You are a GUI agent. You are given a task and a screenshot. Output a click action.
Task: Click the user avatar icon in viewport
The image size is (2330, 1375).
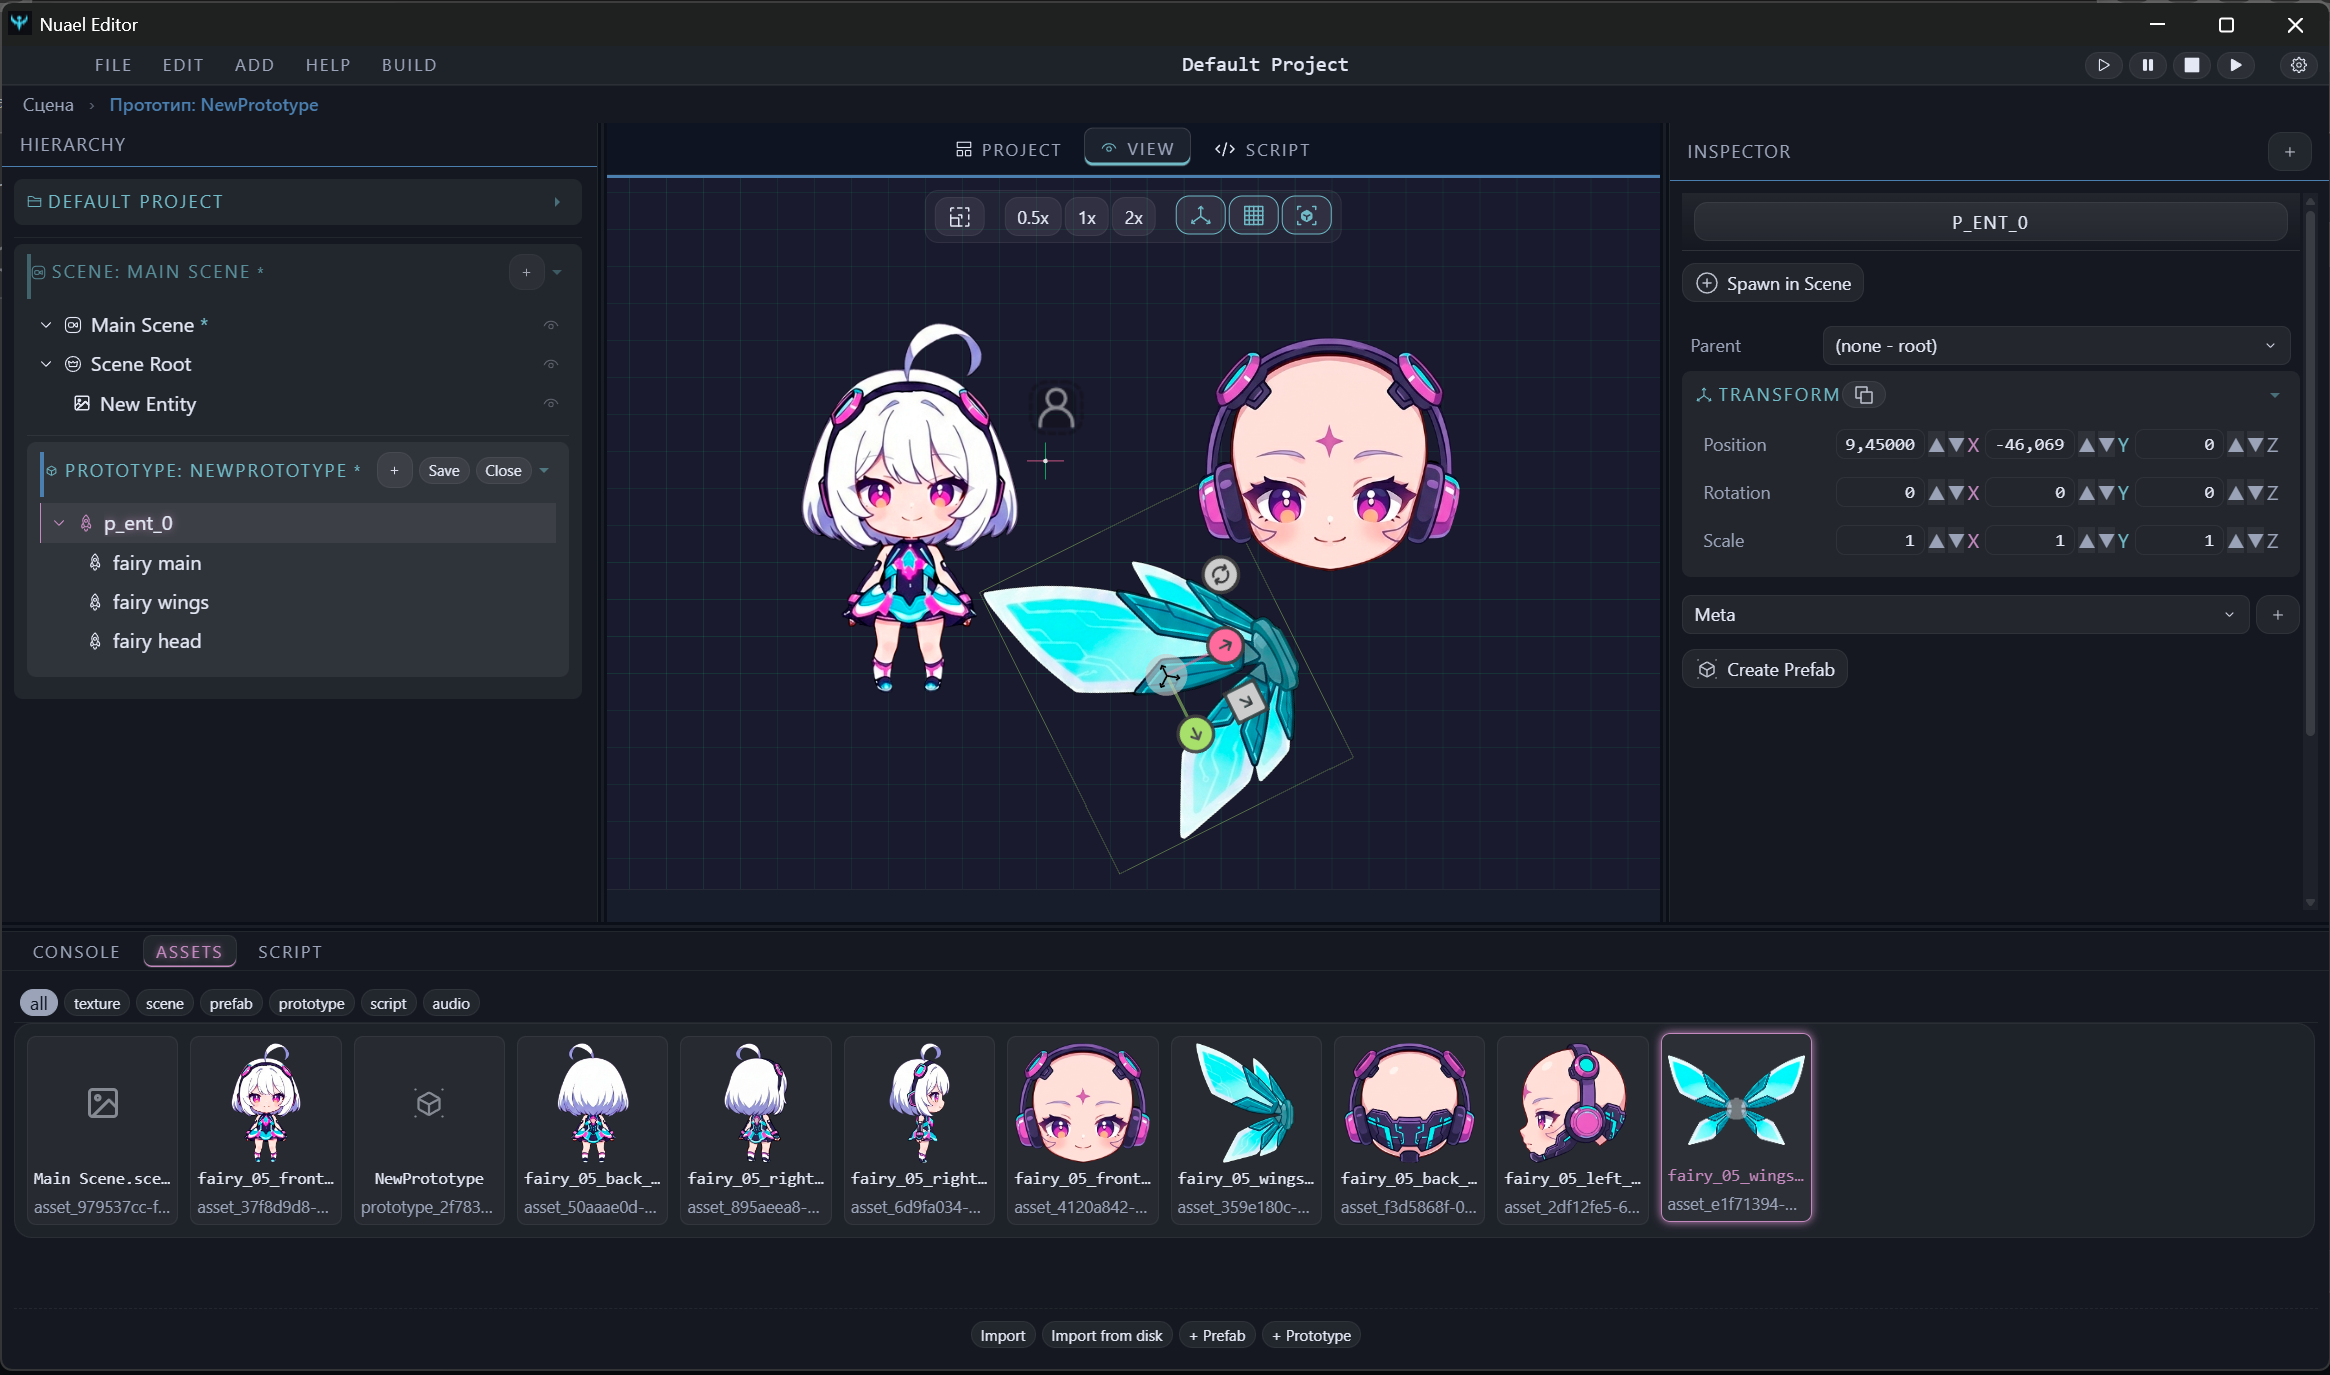click(x=1056, y=408)
